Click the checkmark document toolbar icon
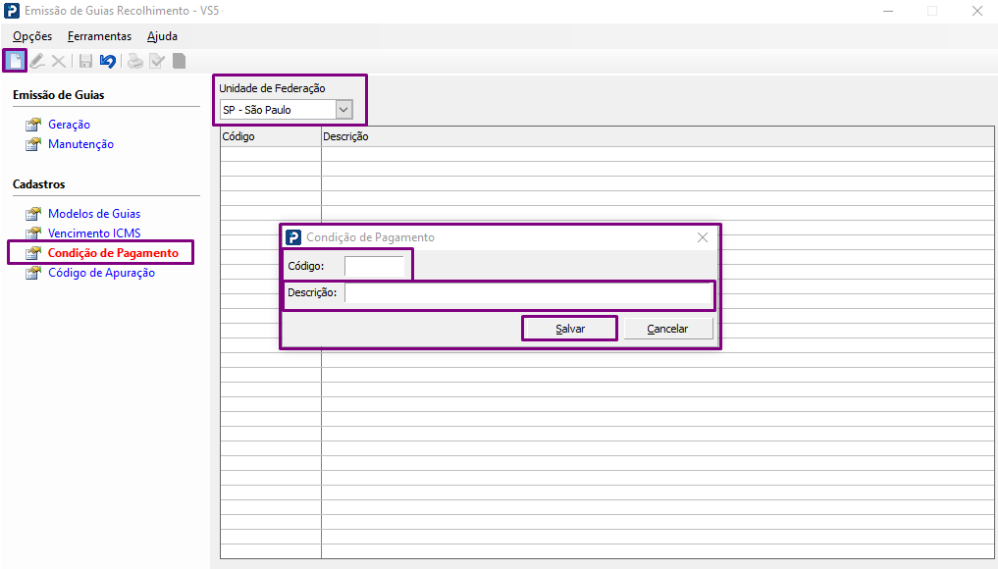 (x=157, y=61)
